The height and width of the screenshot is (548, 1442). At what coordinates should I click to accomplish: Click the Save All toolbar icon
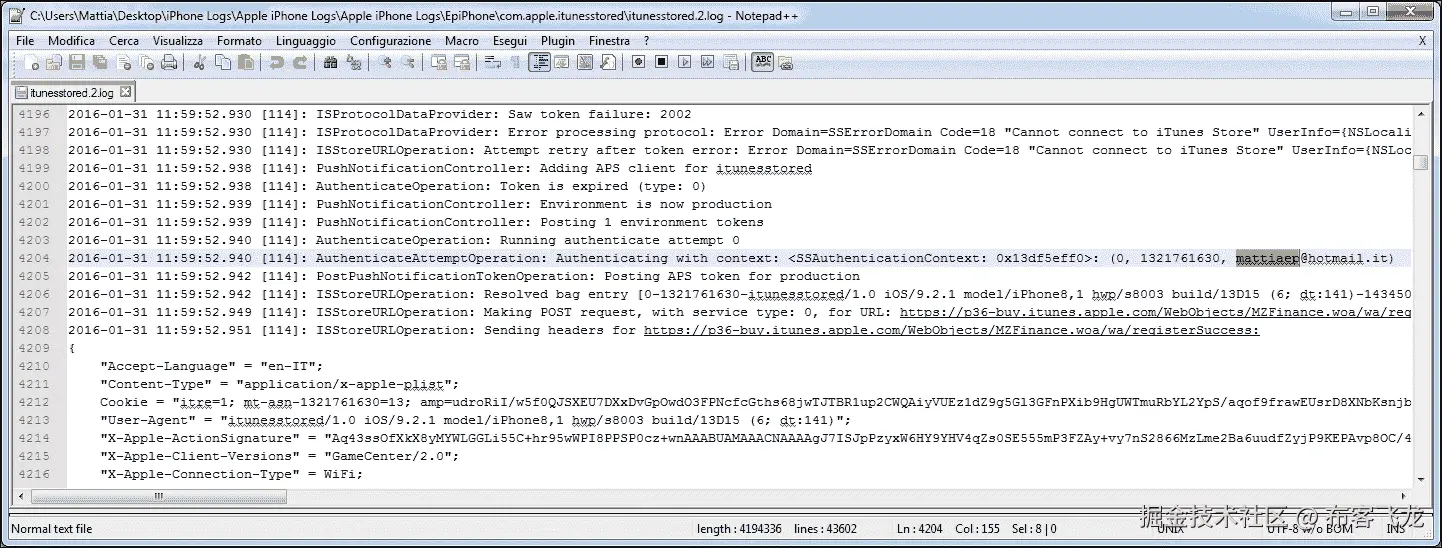click(99, 63)
